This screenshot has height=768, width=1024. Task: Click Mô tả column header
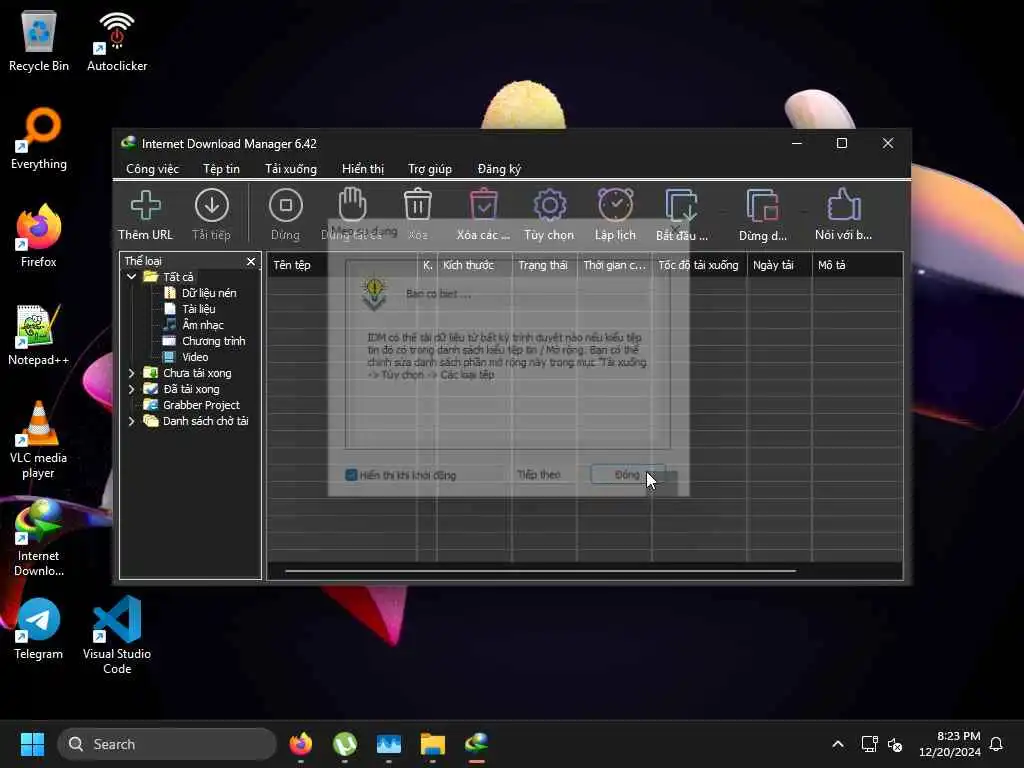(x=857, y=265)
